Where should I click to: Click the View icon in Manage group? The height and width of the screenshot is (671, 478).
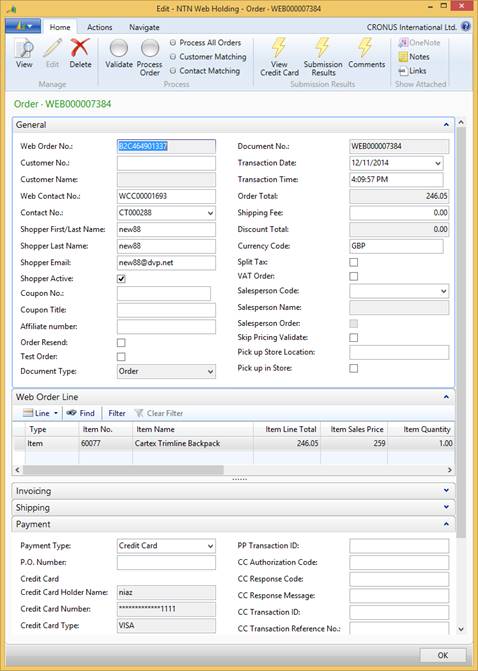24,49
